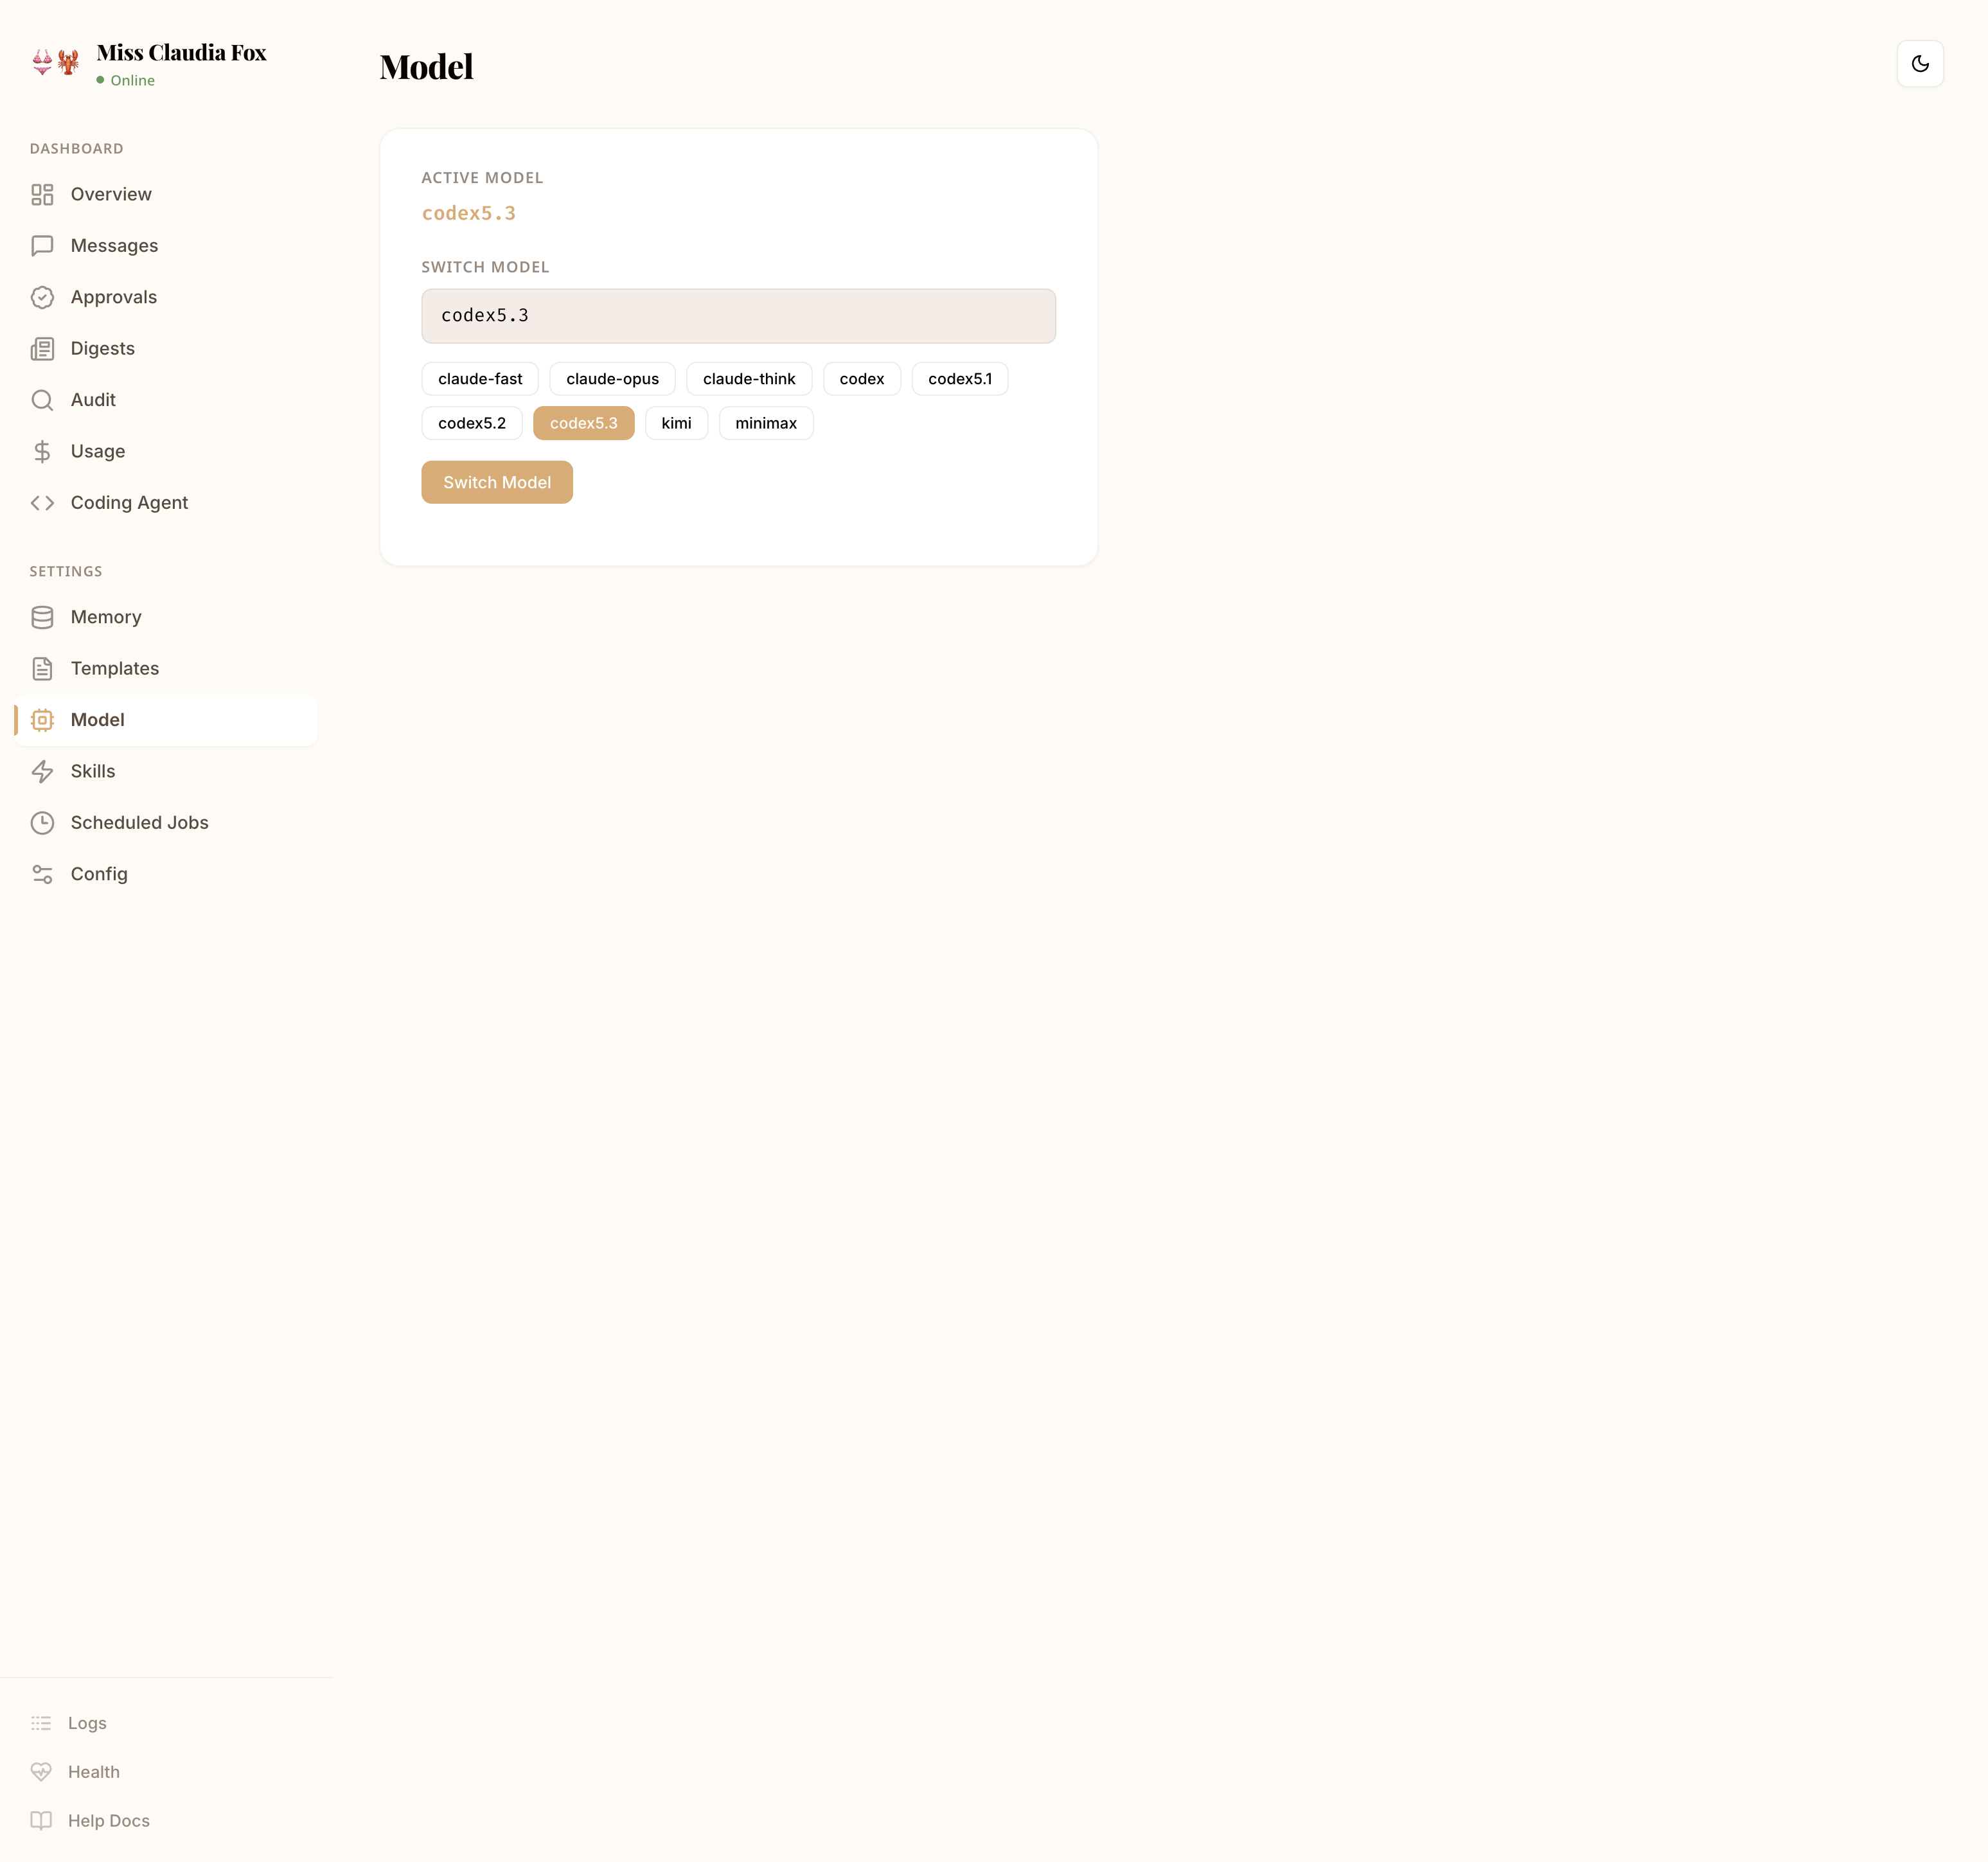The width and height of the screenshot is (1988, 1862).
Task: Open Logs via the list icon
Action: pyautogui.click(x=42, y=1723)
